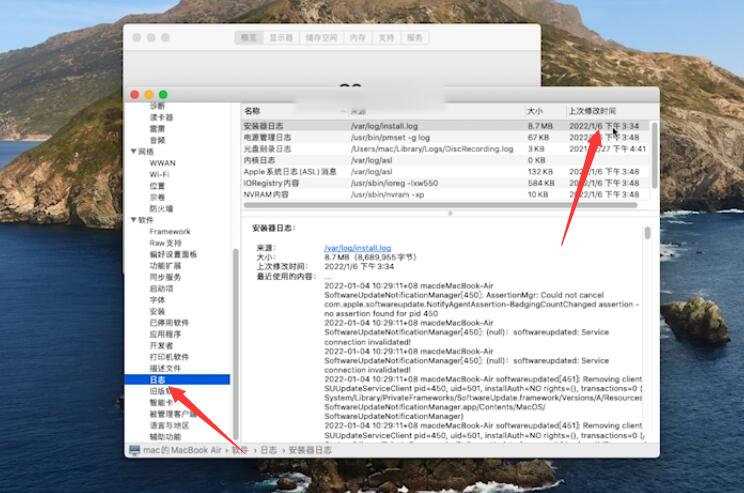Viewport: 744px width, 493px height.
Task: Select Wi-Fi under 网络
Action: point(159,174)
